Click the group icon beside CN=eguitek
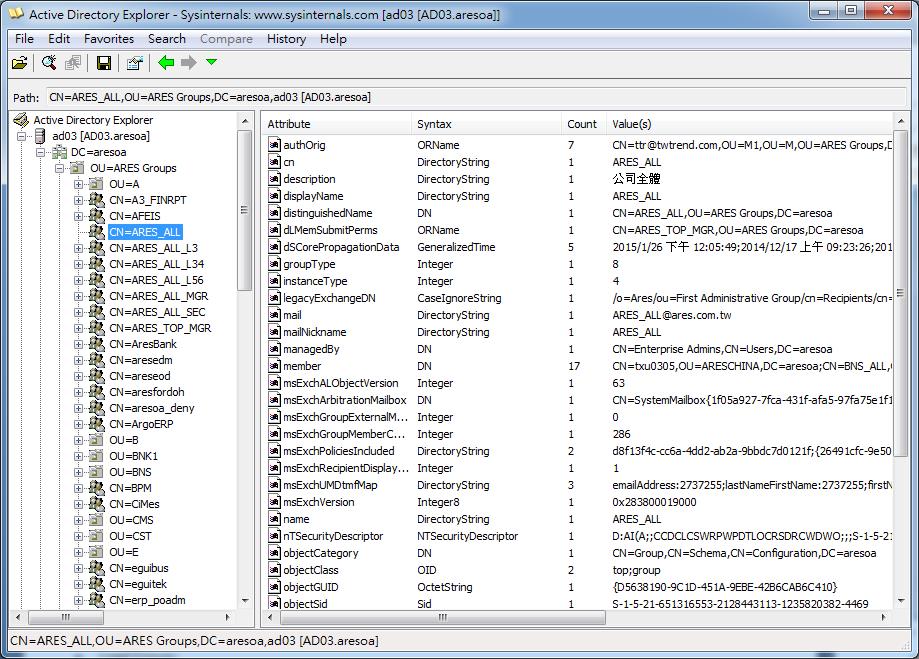Image resolution: width=919 pixels, height=659 pixels. (97, 584)
